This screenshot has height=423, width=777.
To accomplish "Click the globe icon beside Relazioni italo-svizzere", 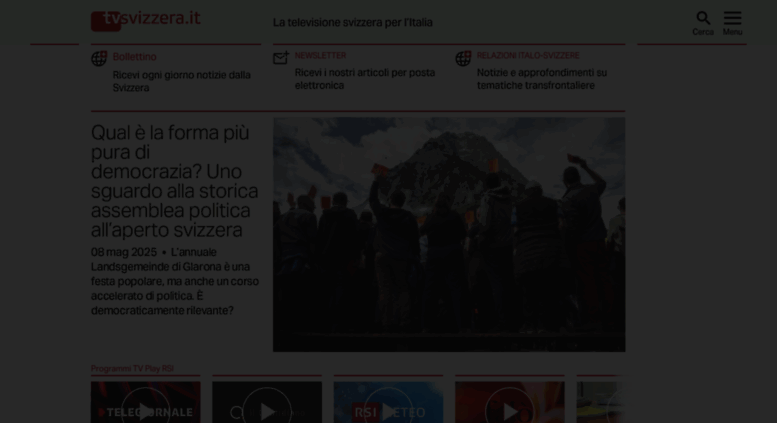I will coord(463,58).
